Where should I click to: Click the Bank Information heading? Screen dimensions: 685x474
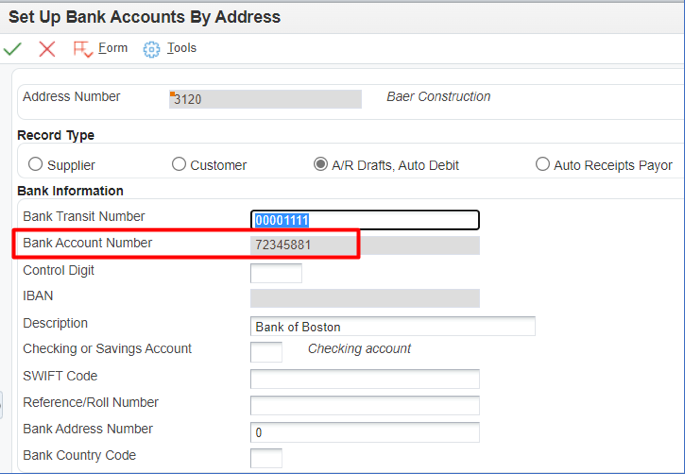coord(70,191)
